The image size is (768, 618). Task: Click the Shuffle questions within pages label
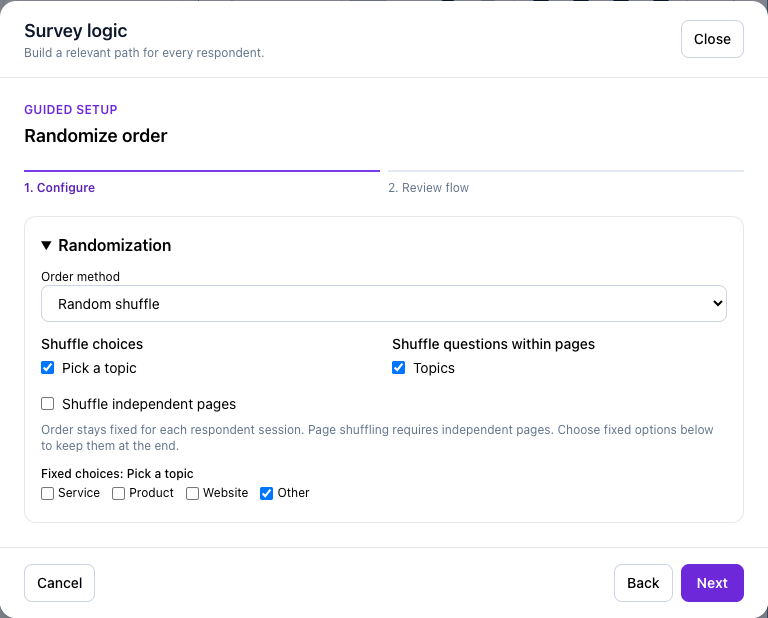493,344
